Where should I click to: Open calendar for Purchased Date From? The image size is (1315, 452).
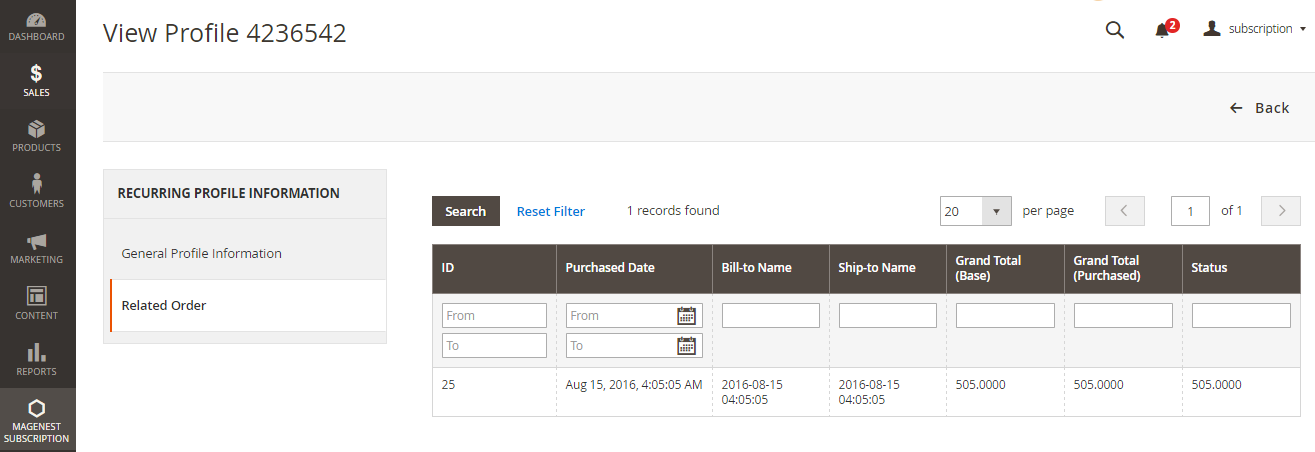tap(686, 316)
